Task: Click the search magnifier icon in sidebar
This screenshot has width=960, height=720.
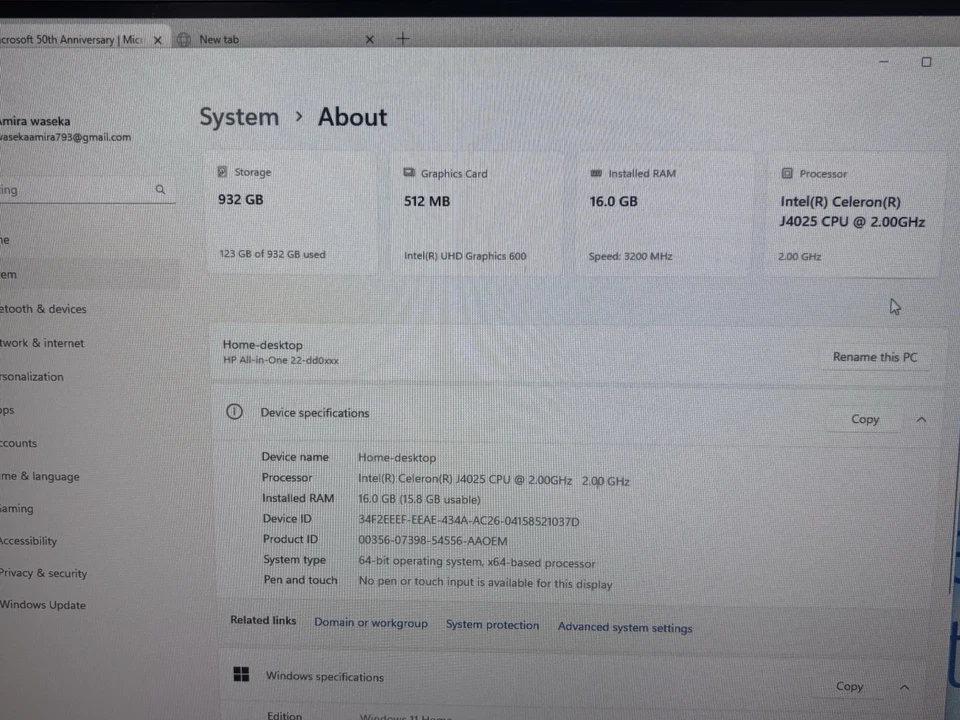Action: point(160,190)
